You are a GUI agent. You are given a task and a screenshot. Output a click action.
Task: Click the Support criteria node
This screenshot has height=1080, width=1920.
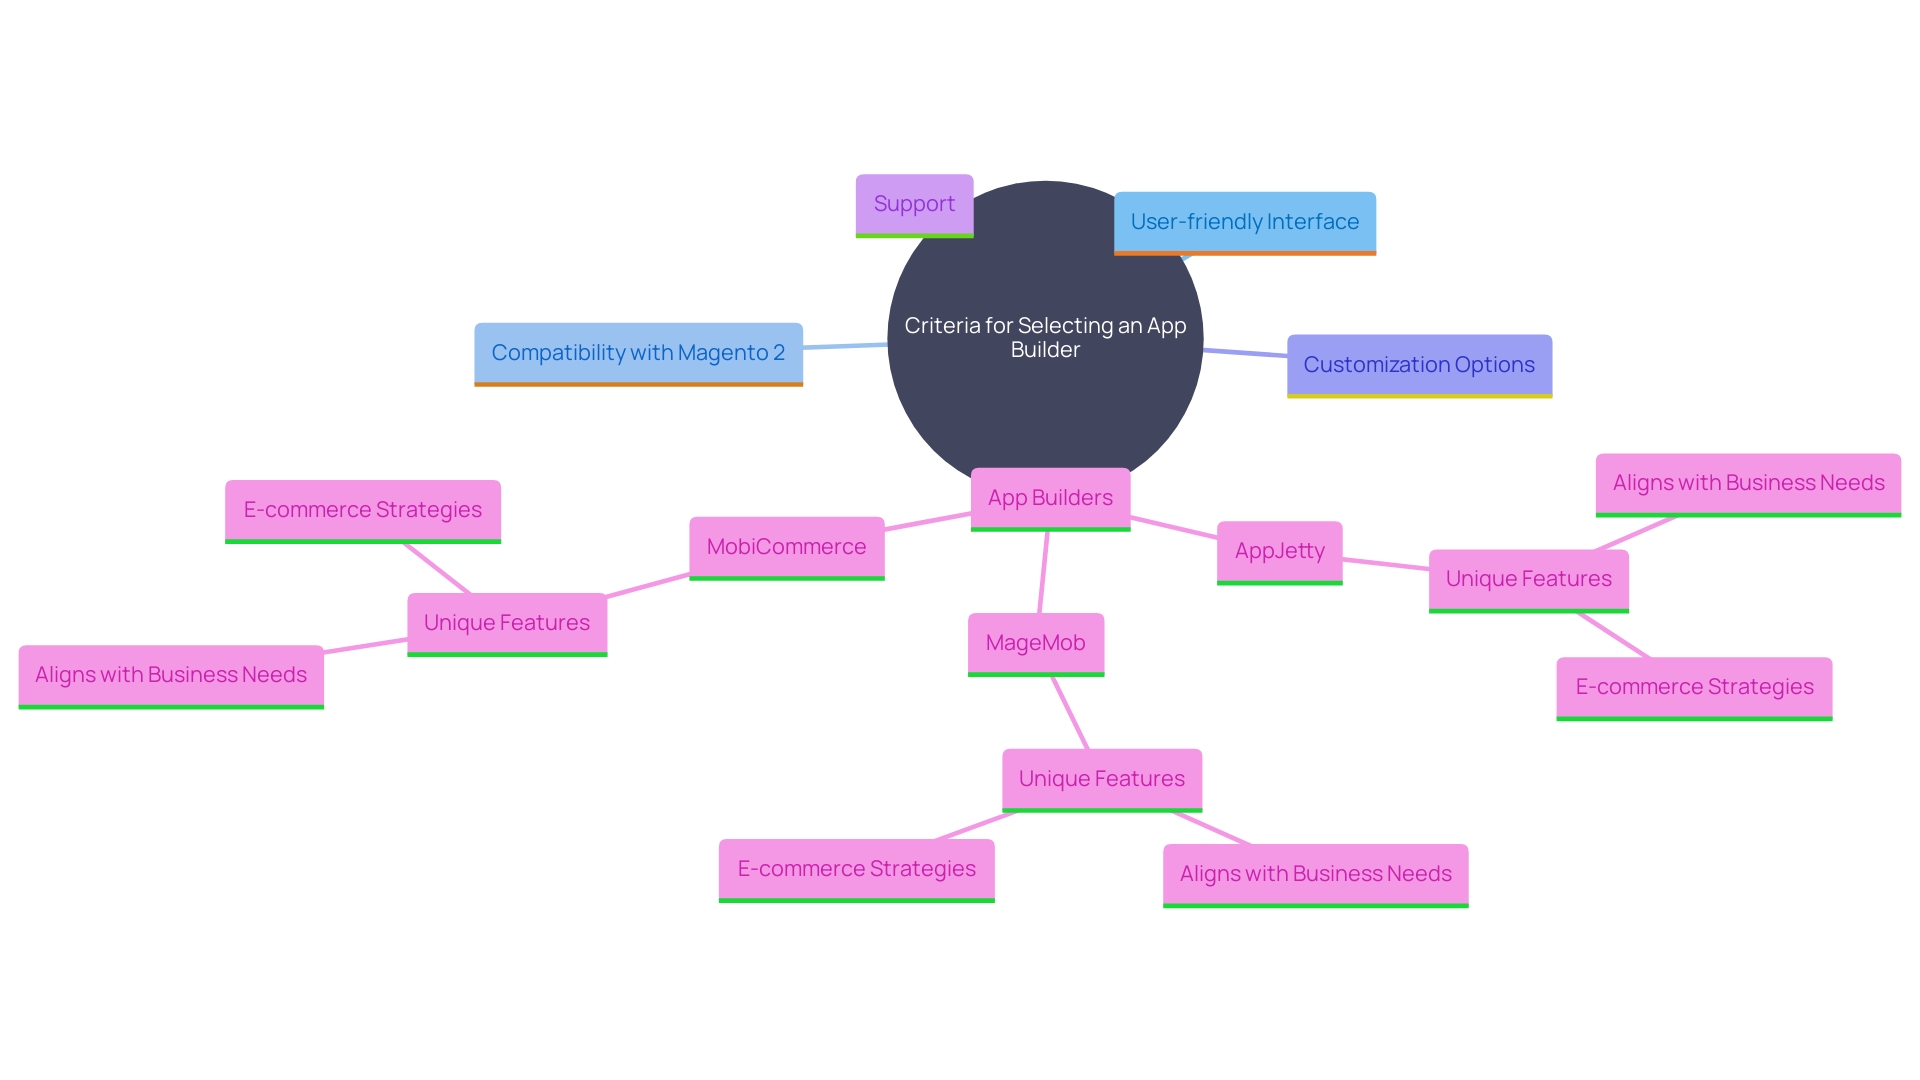click(915, 204)
